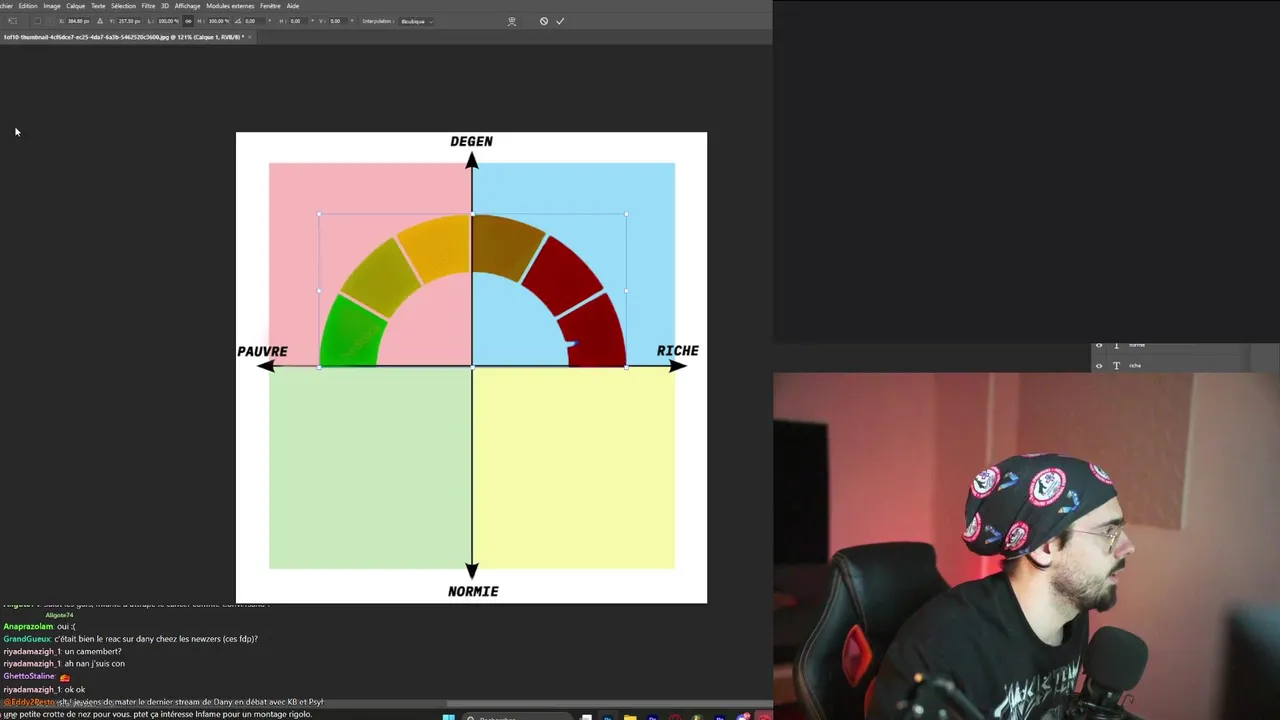
Task: Click the left-middle transform handle
Action: 319,290
